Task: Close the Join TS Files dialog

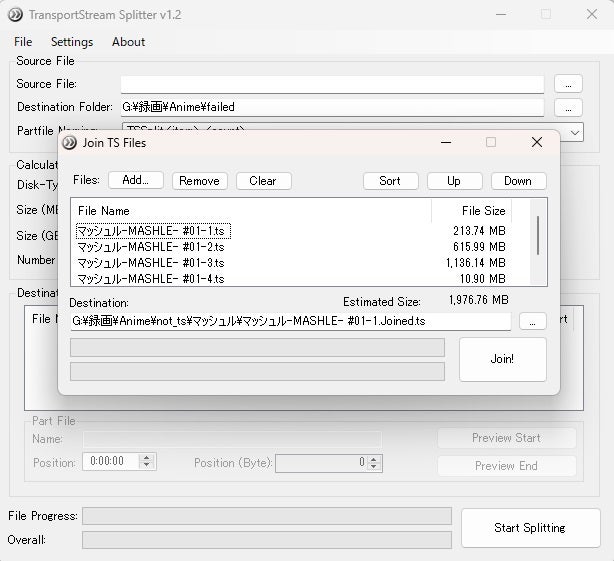Action: point(536,143)
